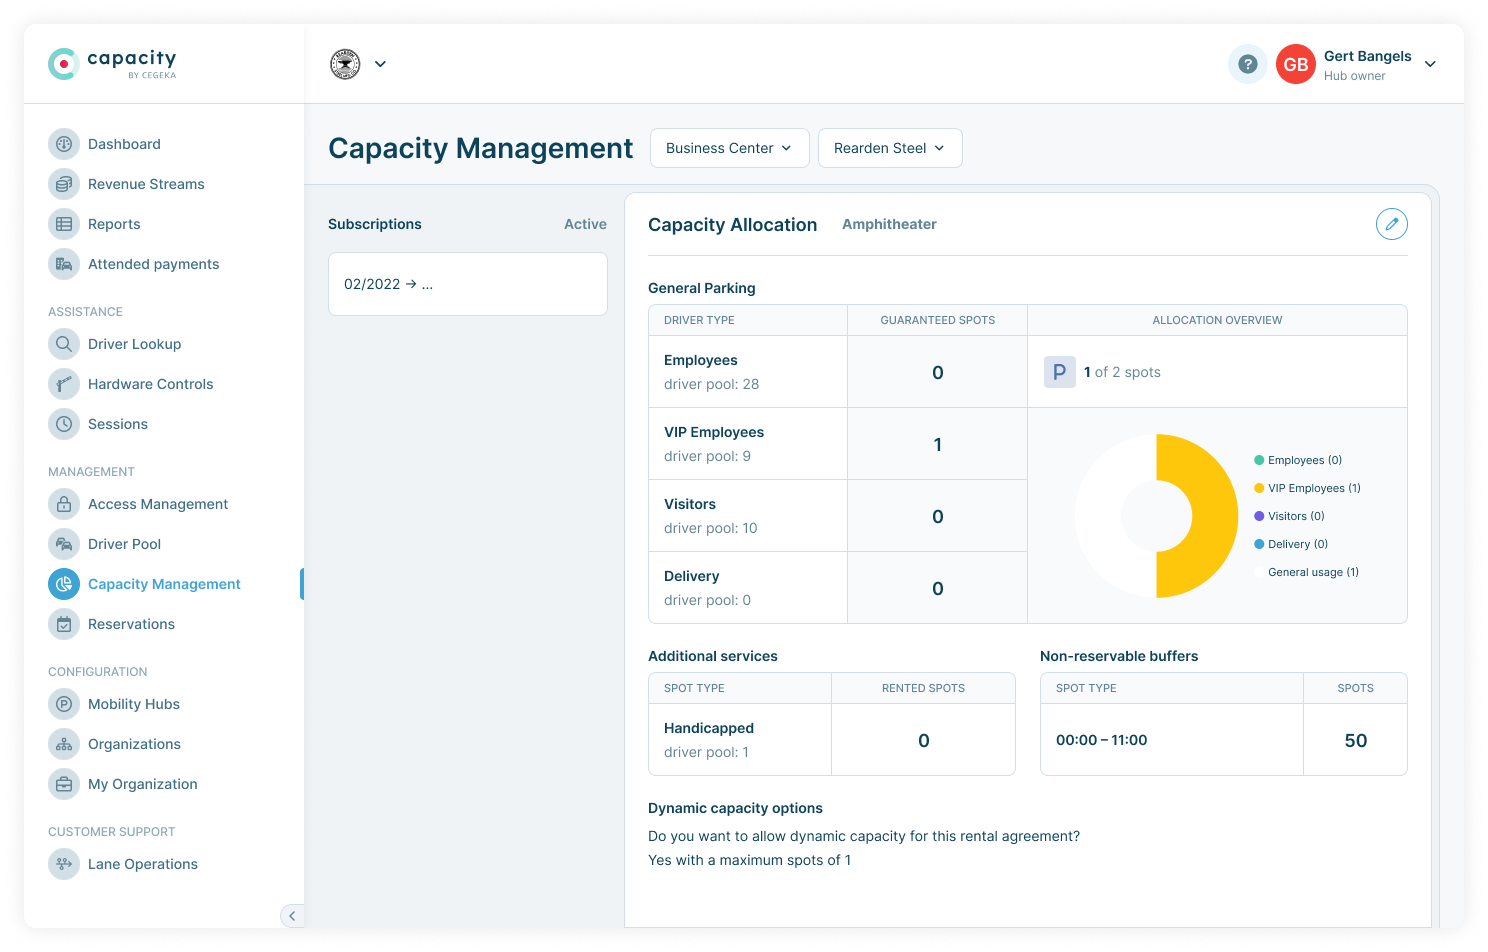Screen dimensions: 1488x952
Task: Switch to the Active subscriptions tab
Action: coord(585,224)
